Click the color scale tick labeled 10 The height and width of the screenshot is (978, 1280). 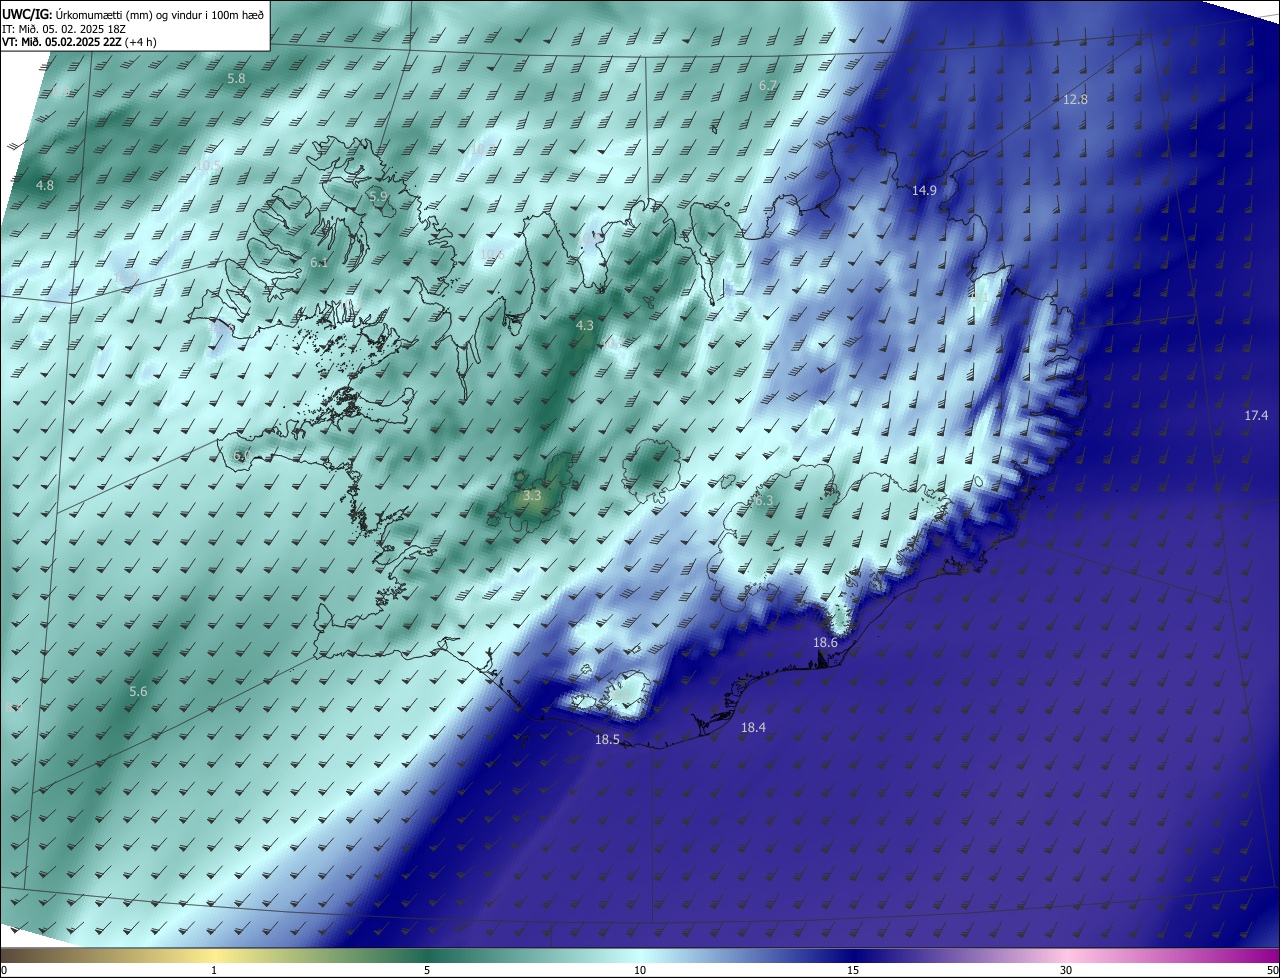pyautogui.click(x=640, y=970)
